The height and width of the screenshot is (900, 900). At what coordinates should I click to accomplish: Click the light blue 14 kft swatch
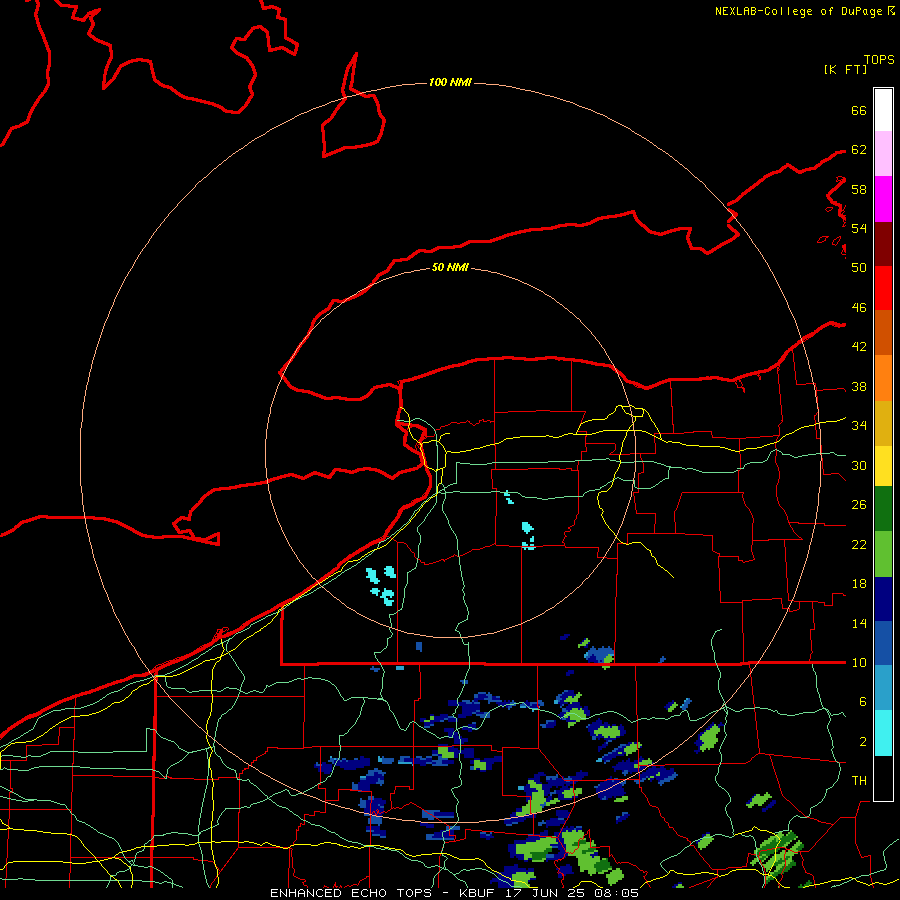point(883,688)
